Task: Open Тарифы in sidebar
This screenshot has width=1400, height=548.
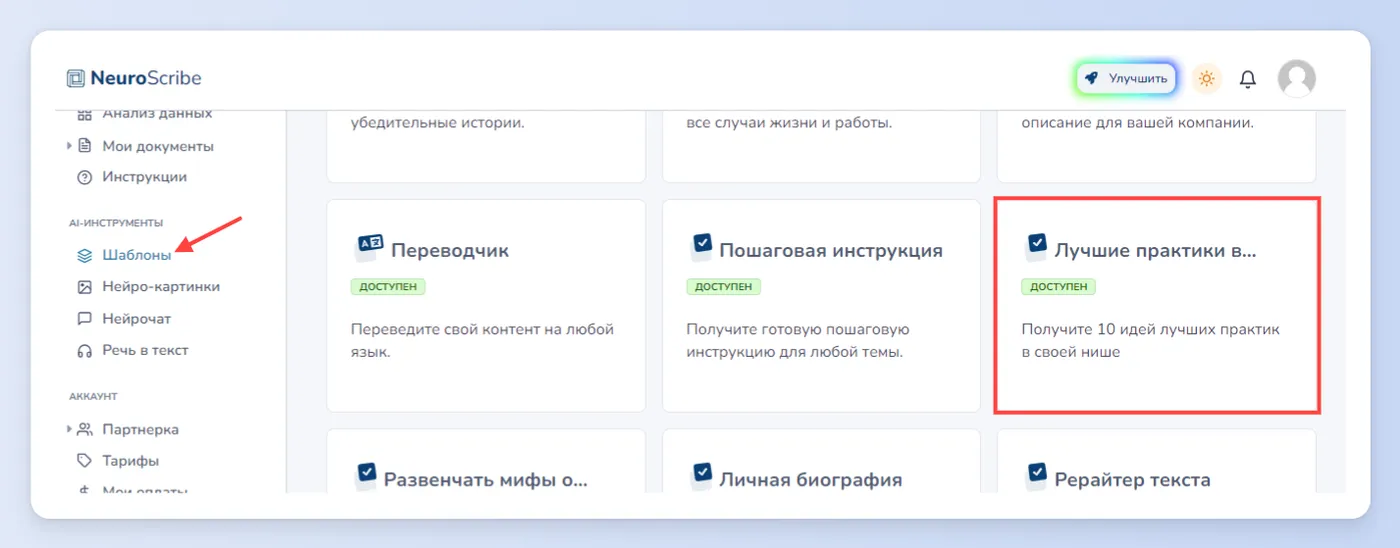Action: [x=130, y=461]
